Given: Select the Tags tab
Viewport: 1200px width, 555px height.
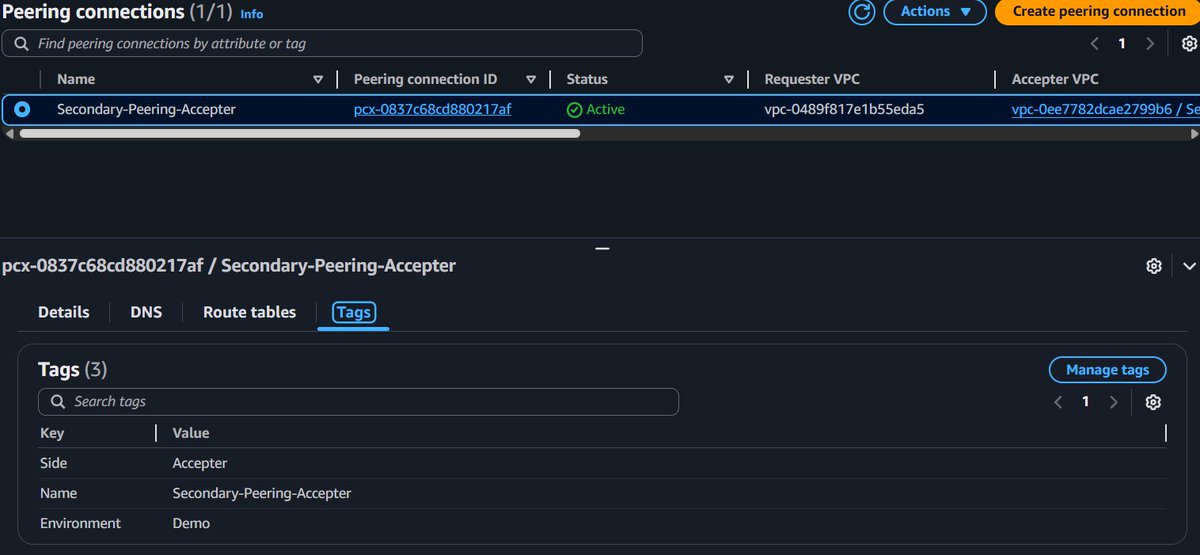Looking at the screenshot, I should pos(354,312).
